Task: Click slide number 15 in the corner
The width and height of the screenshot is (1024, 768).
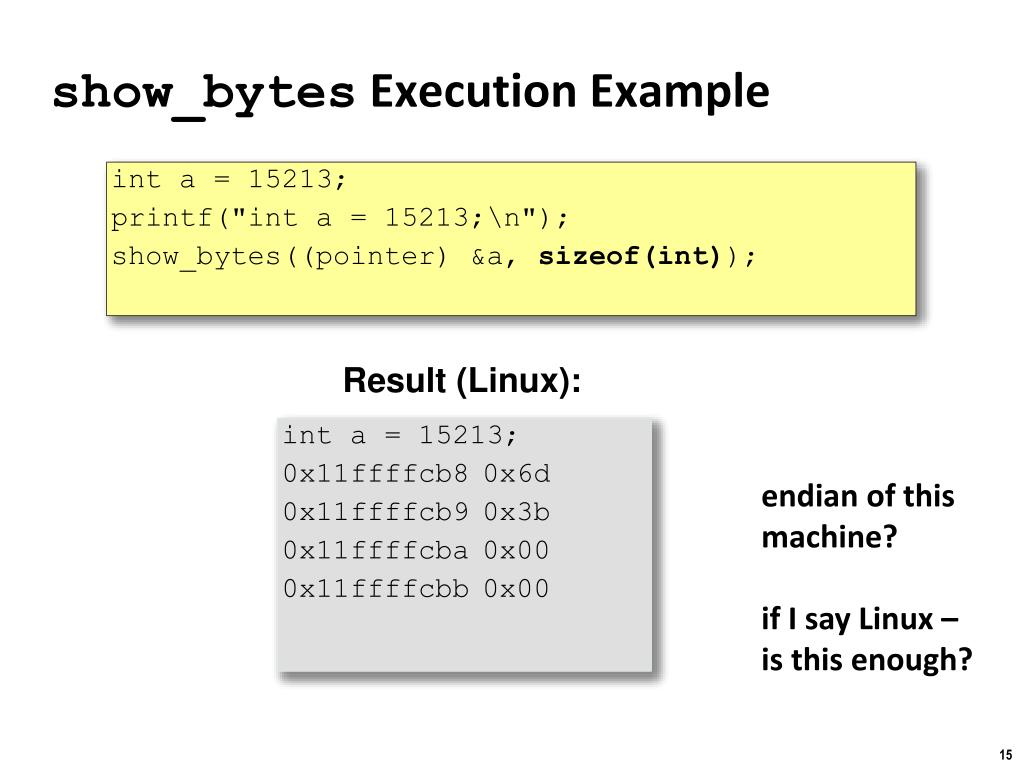Action: tap(1004, 755)
